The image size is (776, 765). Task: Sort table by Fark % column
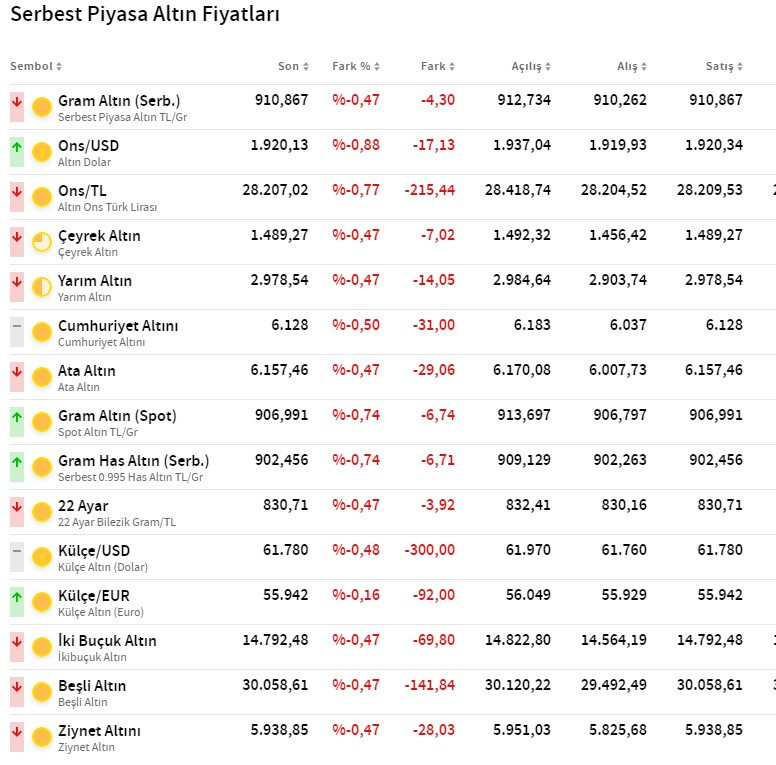click(356, 66)
